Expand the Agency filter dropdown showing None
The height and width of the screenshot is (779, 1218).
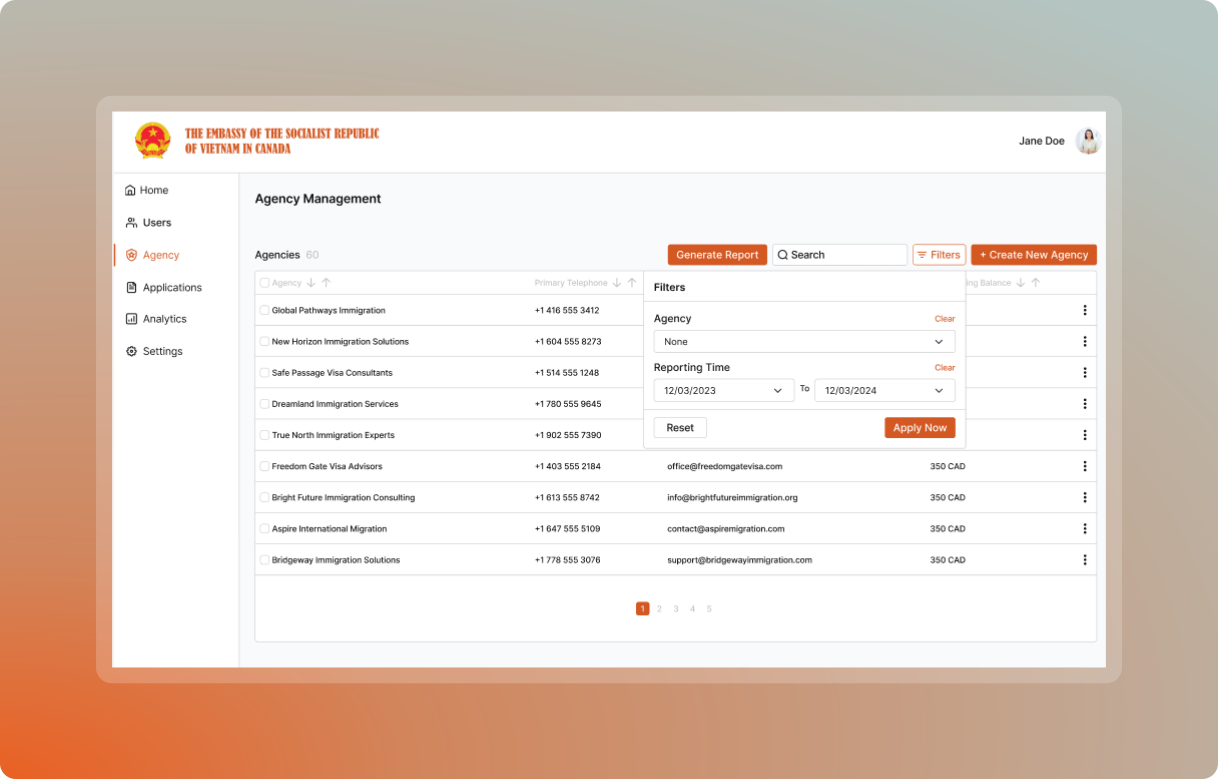(804, 342)
